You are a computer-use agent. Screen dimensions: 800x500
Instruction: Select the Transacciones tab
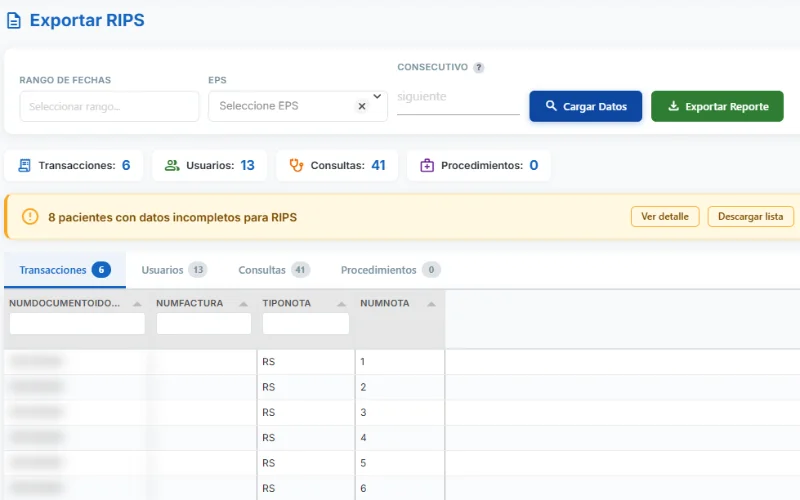65,270
